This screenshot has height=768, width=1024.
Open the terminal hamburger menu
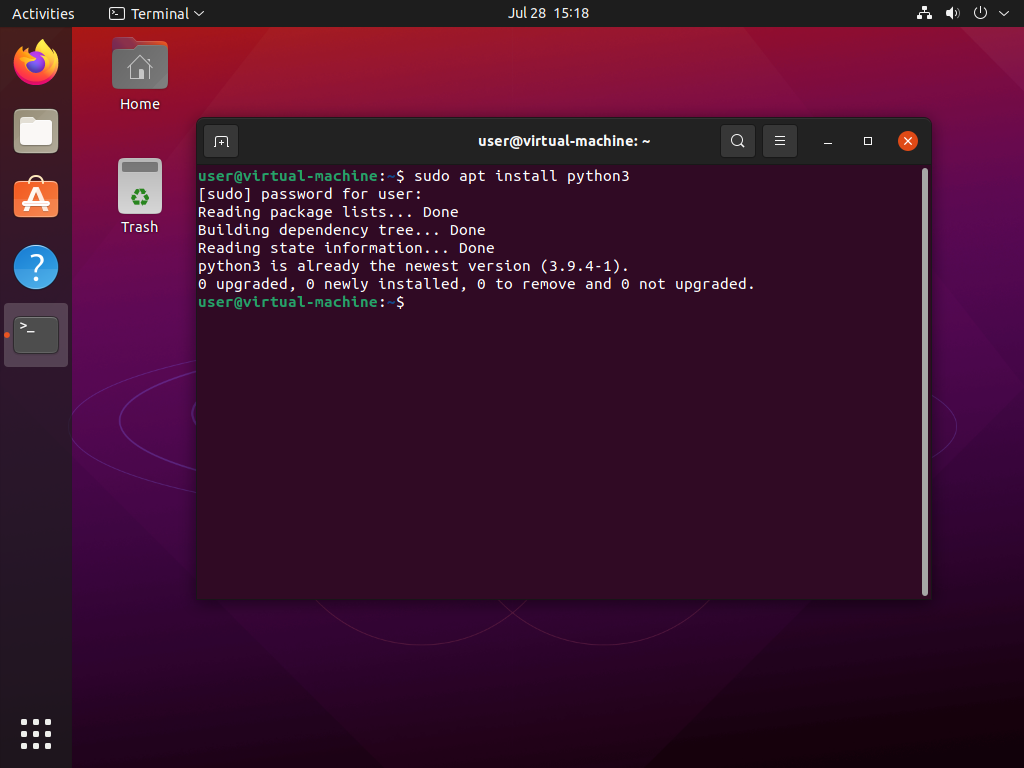pyautogui.click(x=779, y=141)
